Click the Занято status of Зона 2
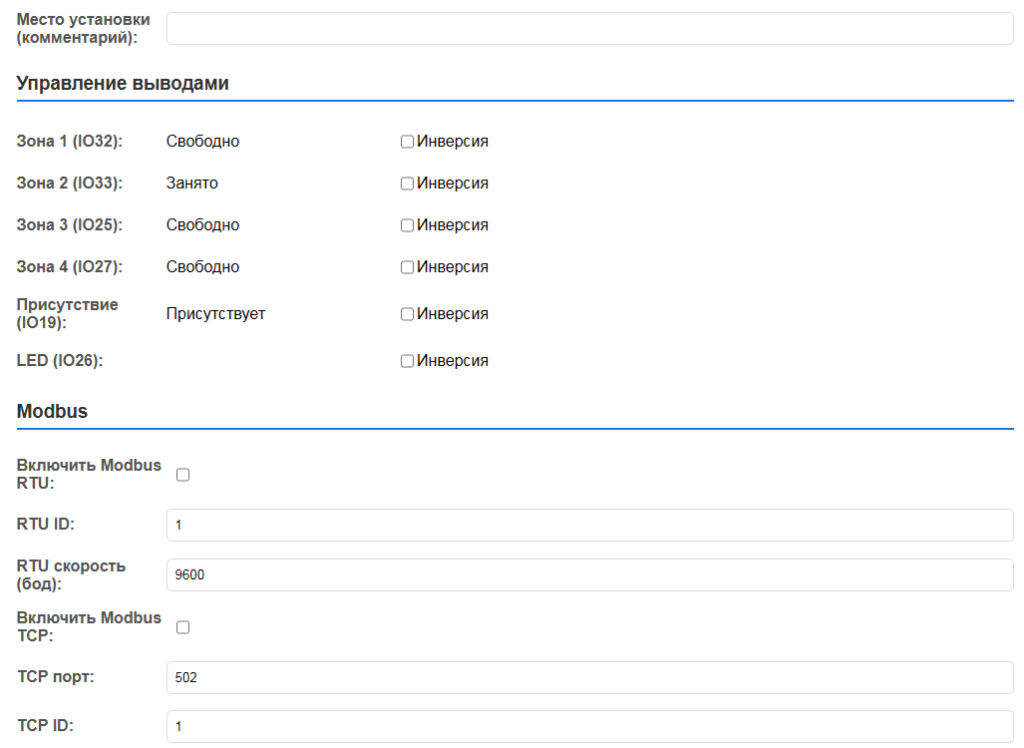 (192, 183)
